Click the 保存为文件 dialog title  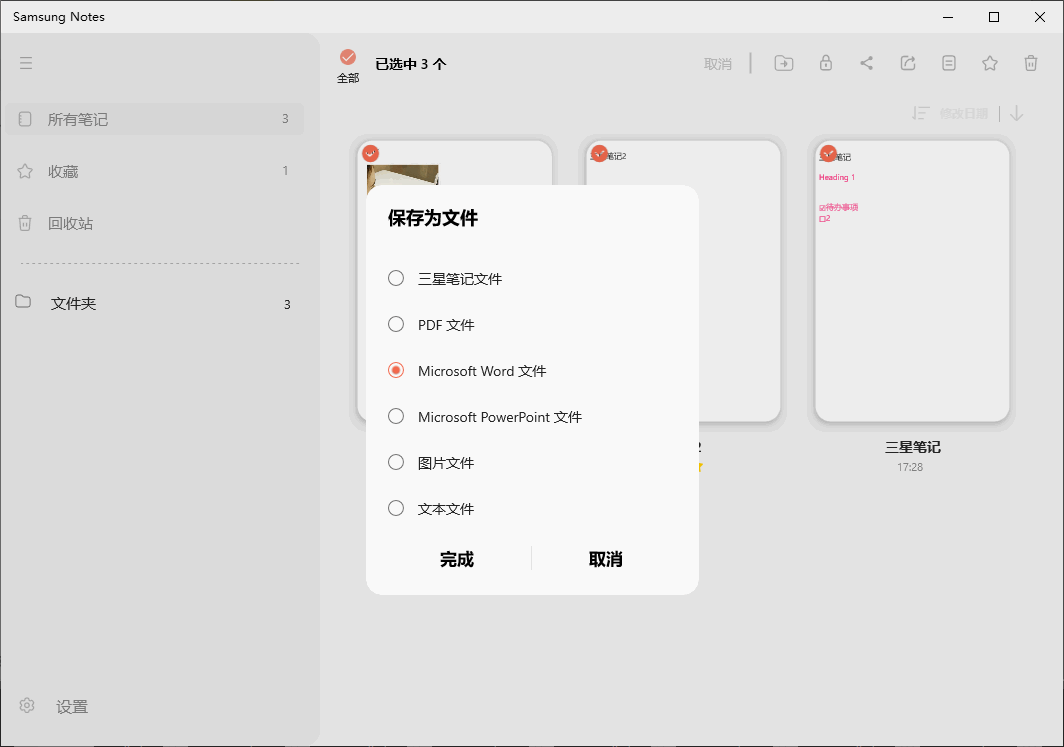point(433,218)
